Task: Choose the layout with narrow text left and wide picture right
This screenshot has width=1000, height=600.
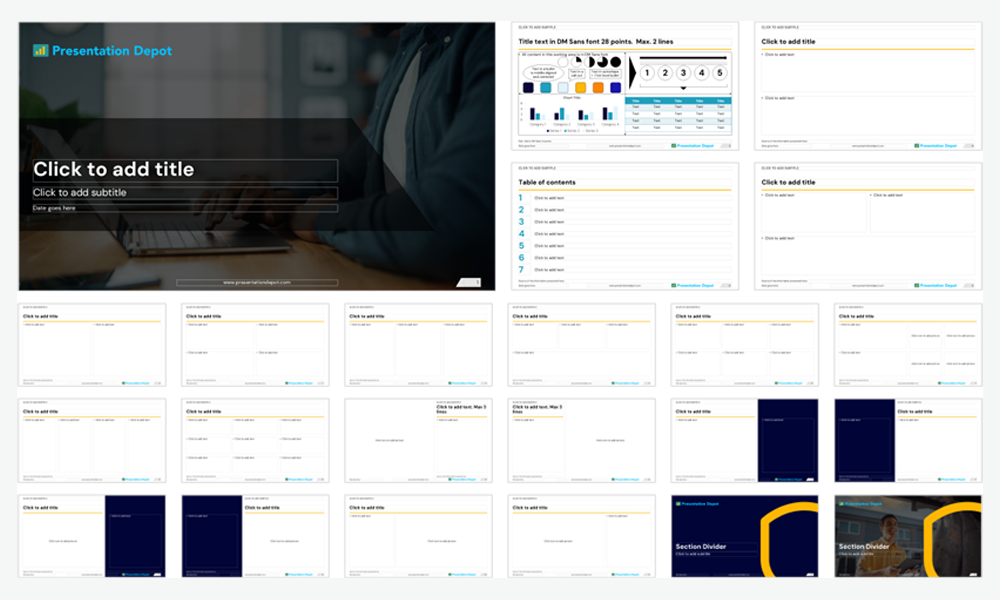Action: (x=418, y=536)
